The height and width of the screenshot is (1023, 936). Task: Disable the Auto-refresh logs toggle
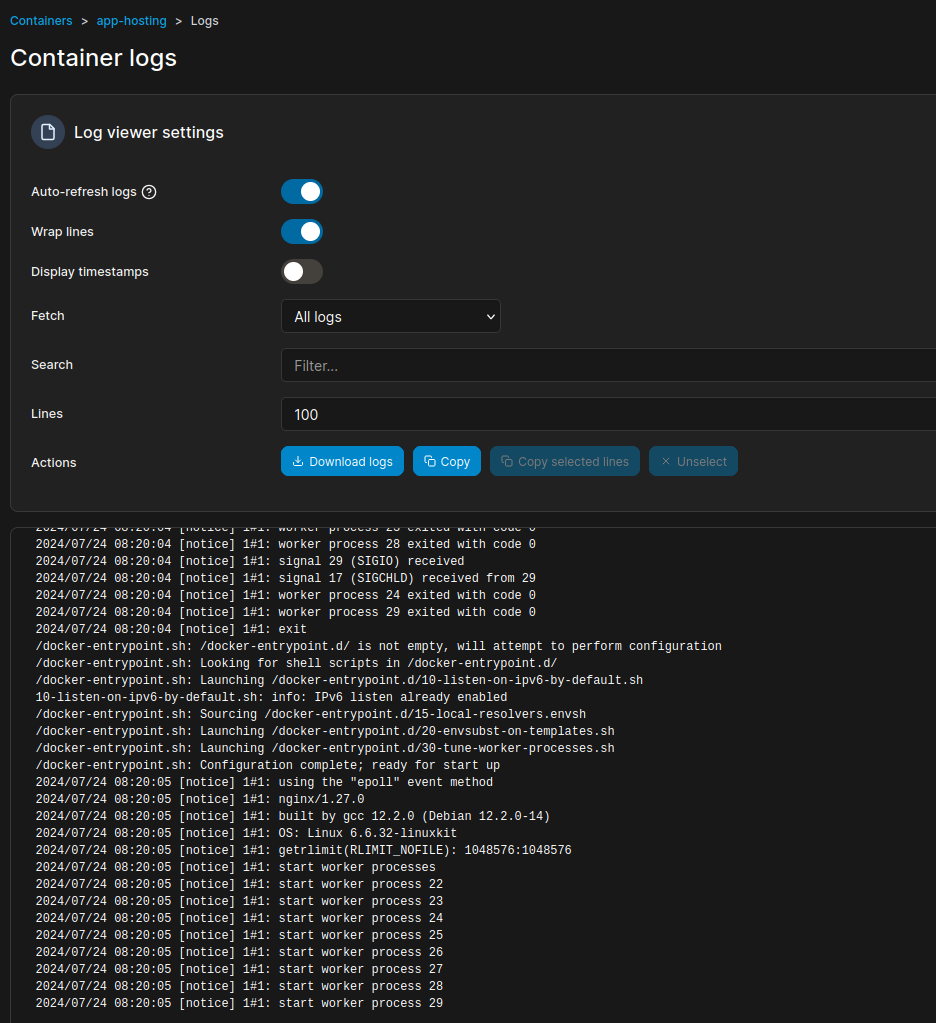click(x=302, y=192)
